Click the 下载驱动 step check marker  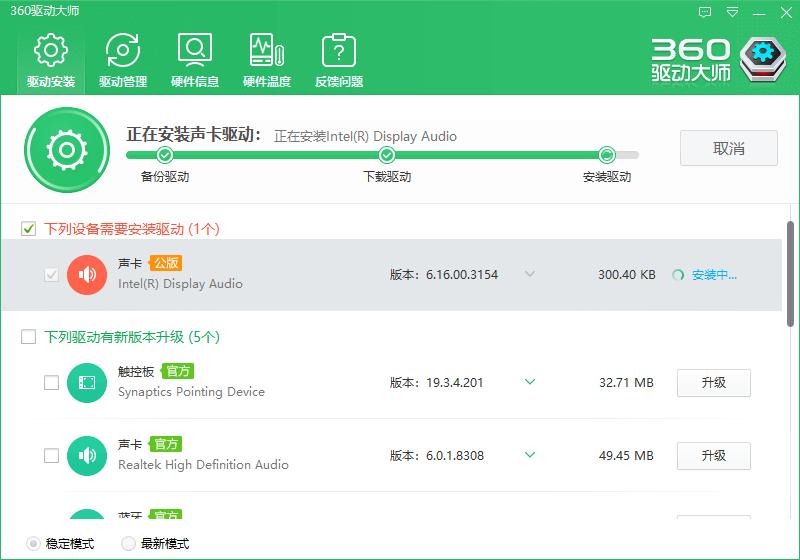point(387,155)
